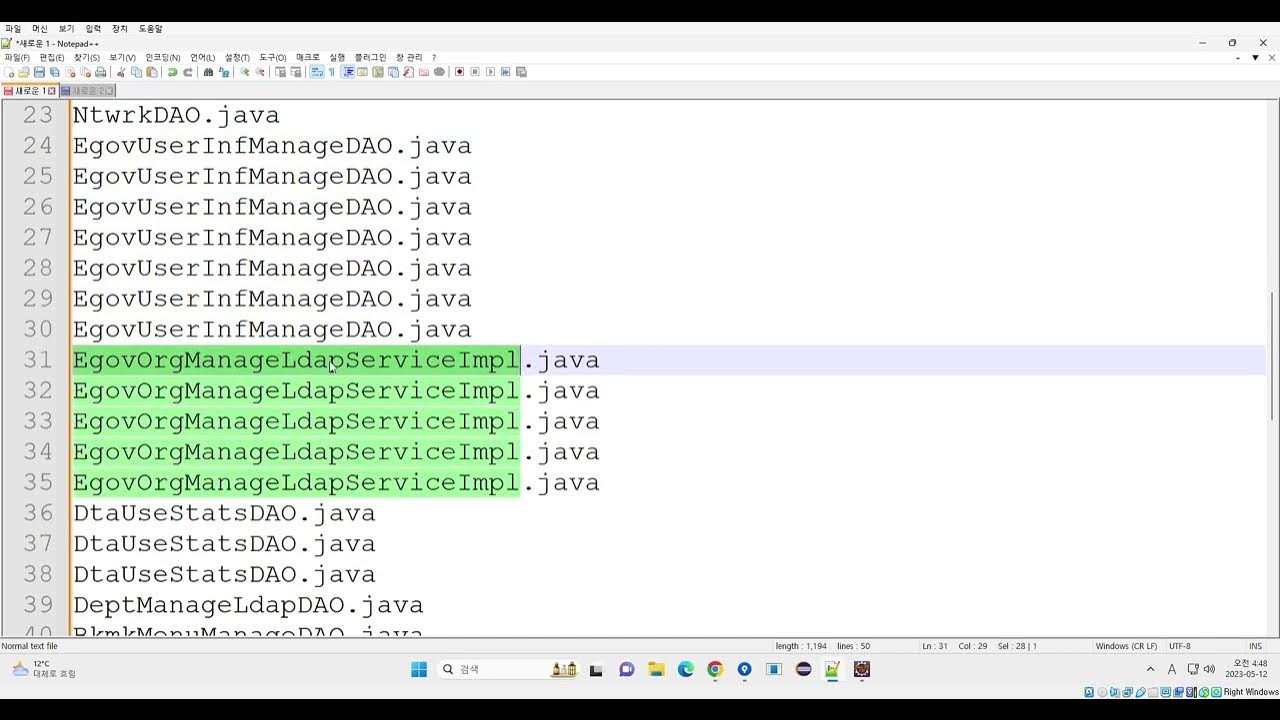Click the Save Recorded Macro icon
The image size is (1280, 720).
[x=521, y=72]
